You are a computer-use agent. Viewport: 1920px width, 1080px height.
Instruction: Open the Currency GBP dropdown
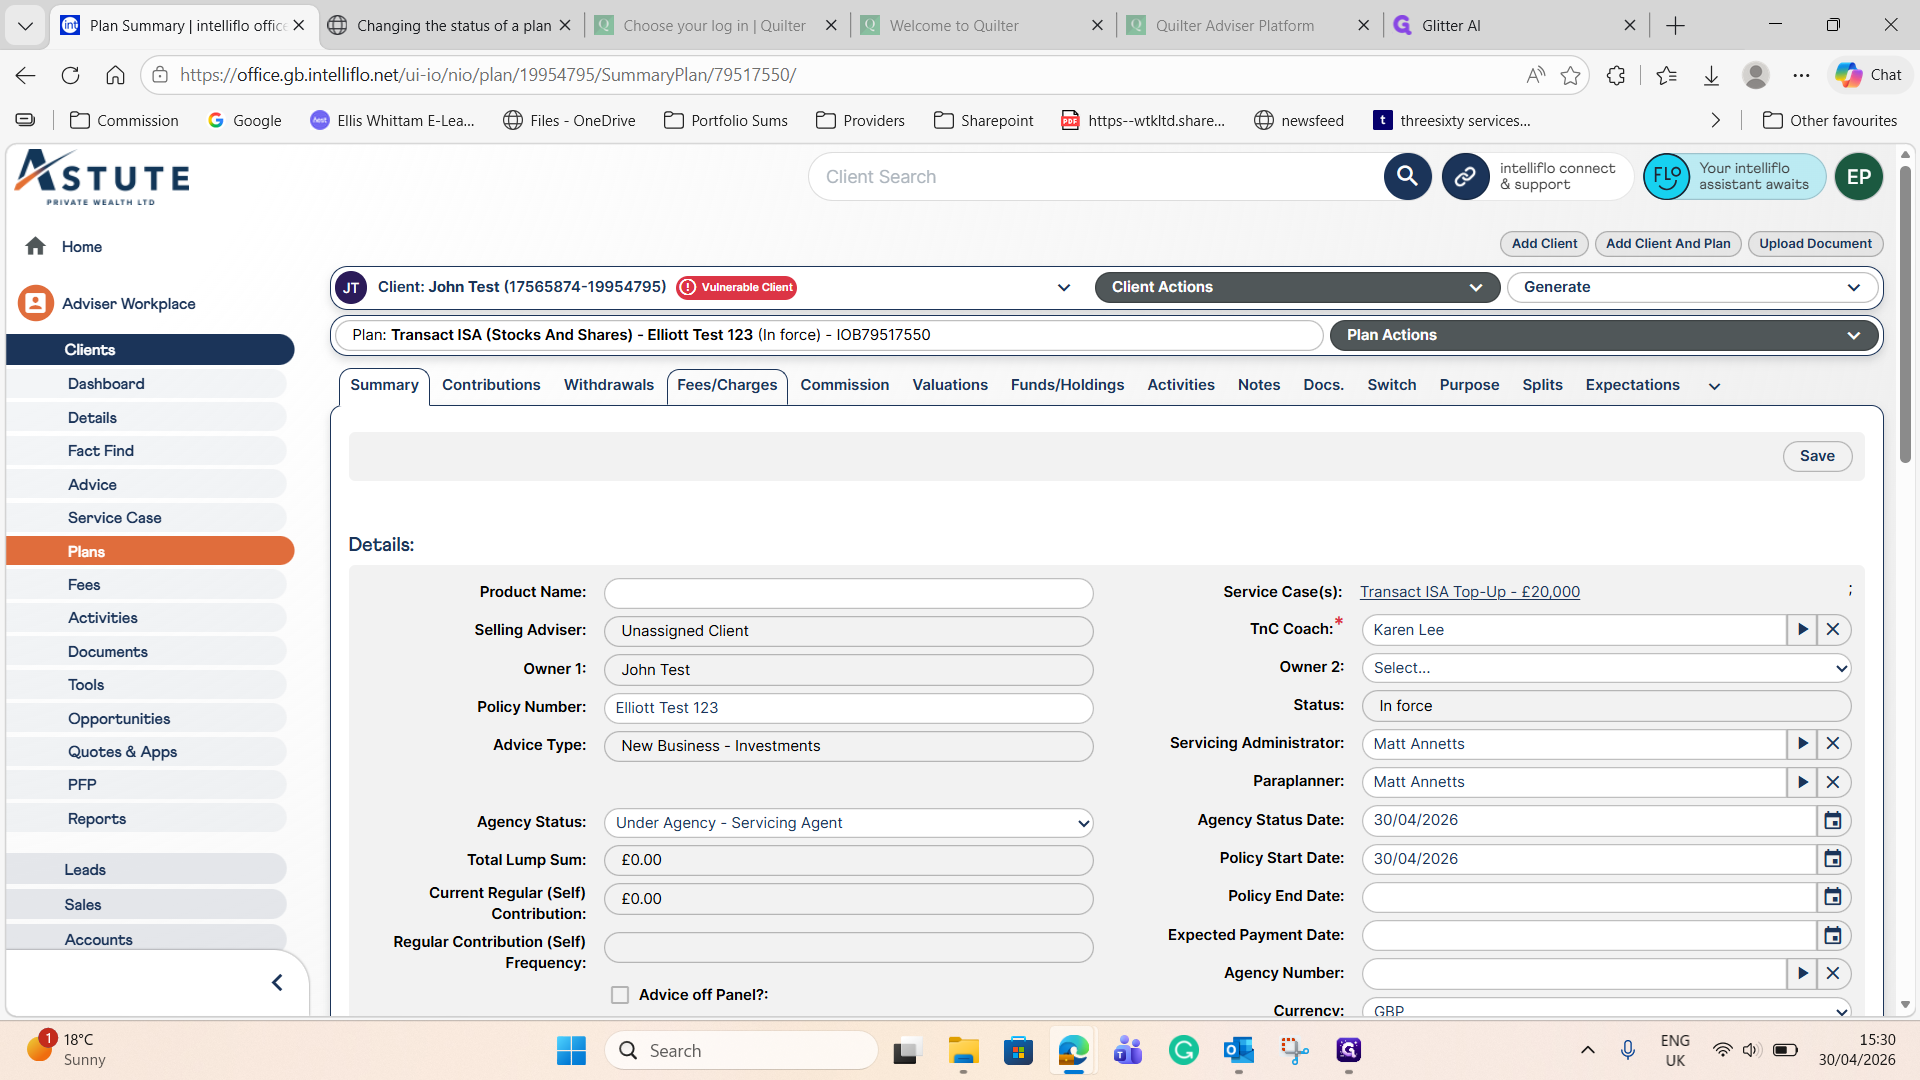(1606, 1010)
